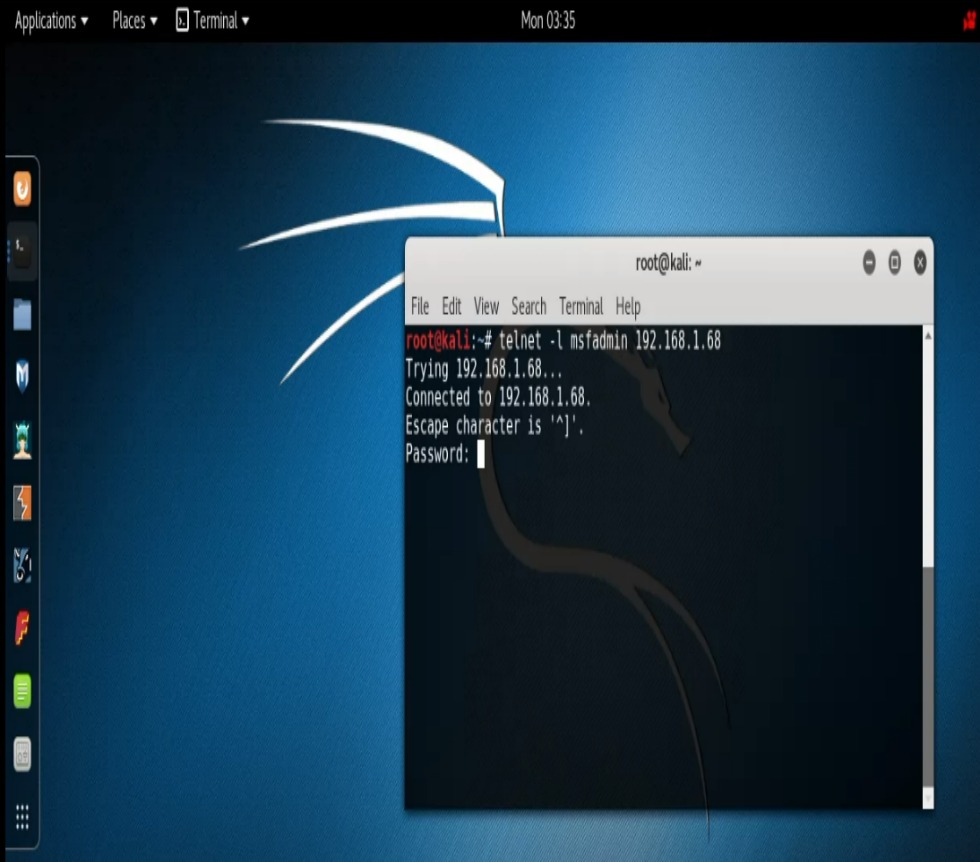
Task: Open green notes app dock icon
Action: pos(22,691)
